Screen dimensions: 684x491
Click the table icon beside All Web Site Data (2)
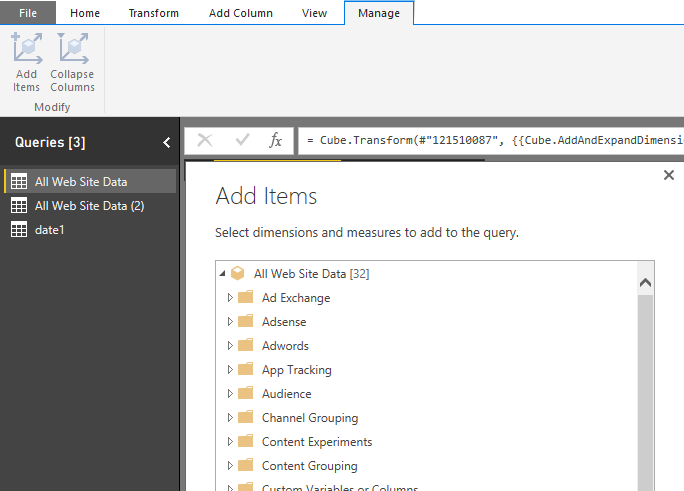19,205
